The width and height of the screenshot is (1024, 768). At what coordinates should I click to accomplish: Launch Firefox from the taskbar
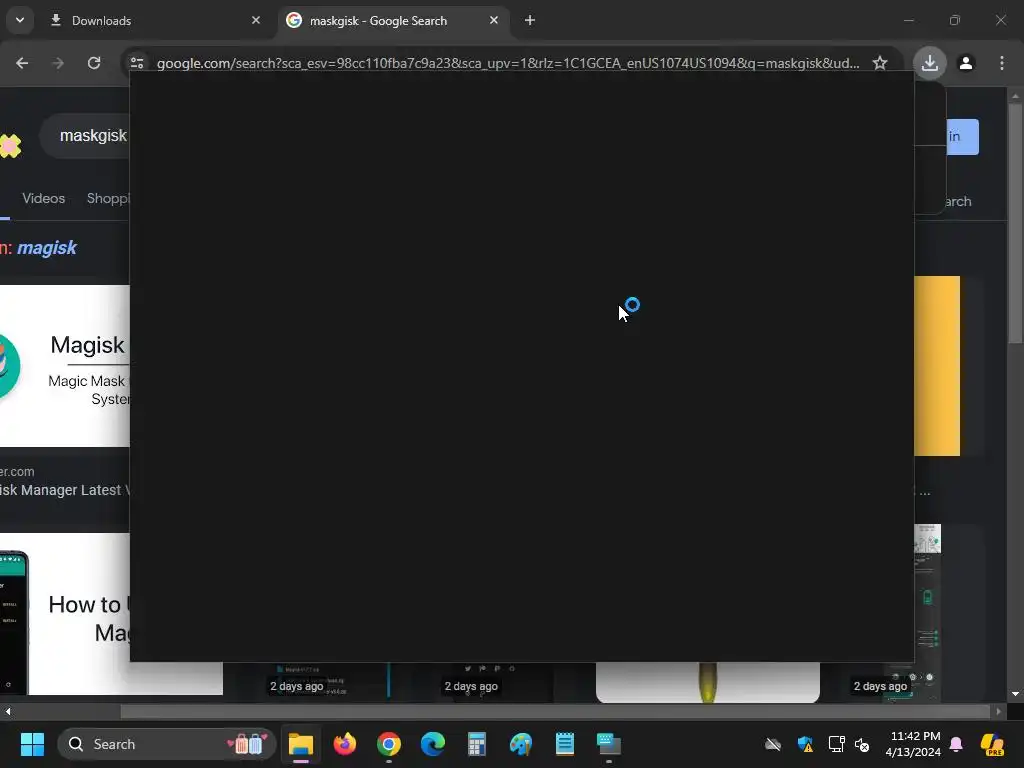click(x=345, y=744)
